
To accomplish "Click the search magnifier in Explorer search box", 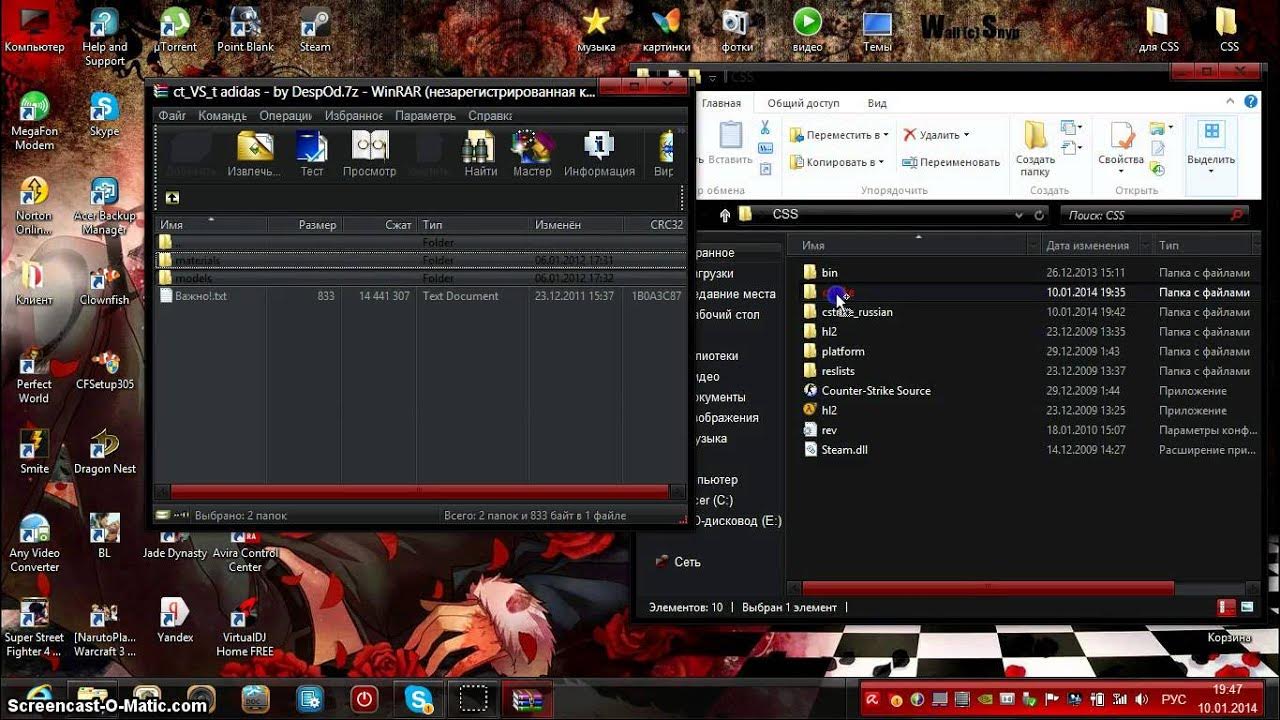I will click(x=1238, y=215).
